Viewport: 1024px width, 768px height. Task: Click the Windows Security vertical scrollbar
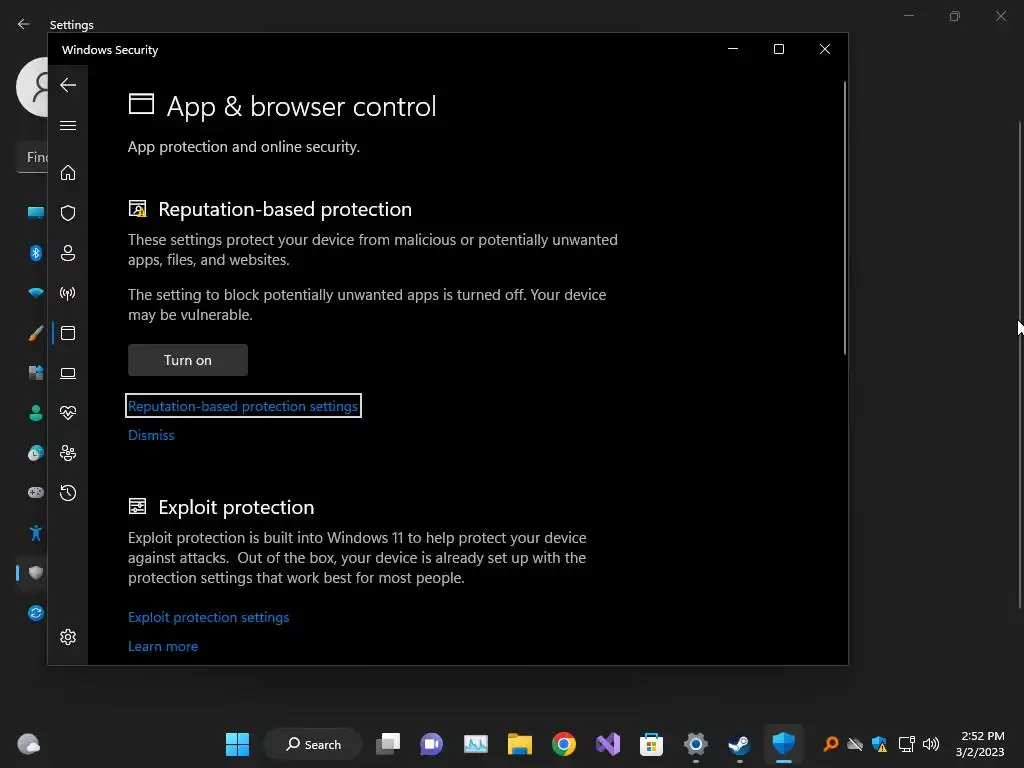click(844, 218)
